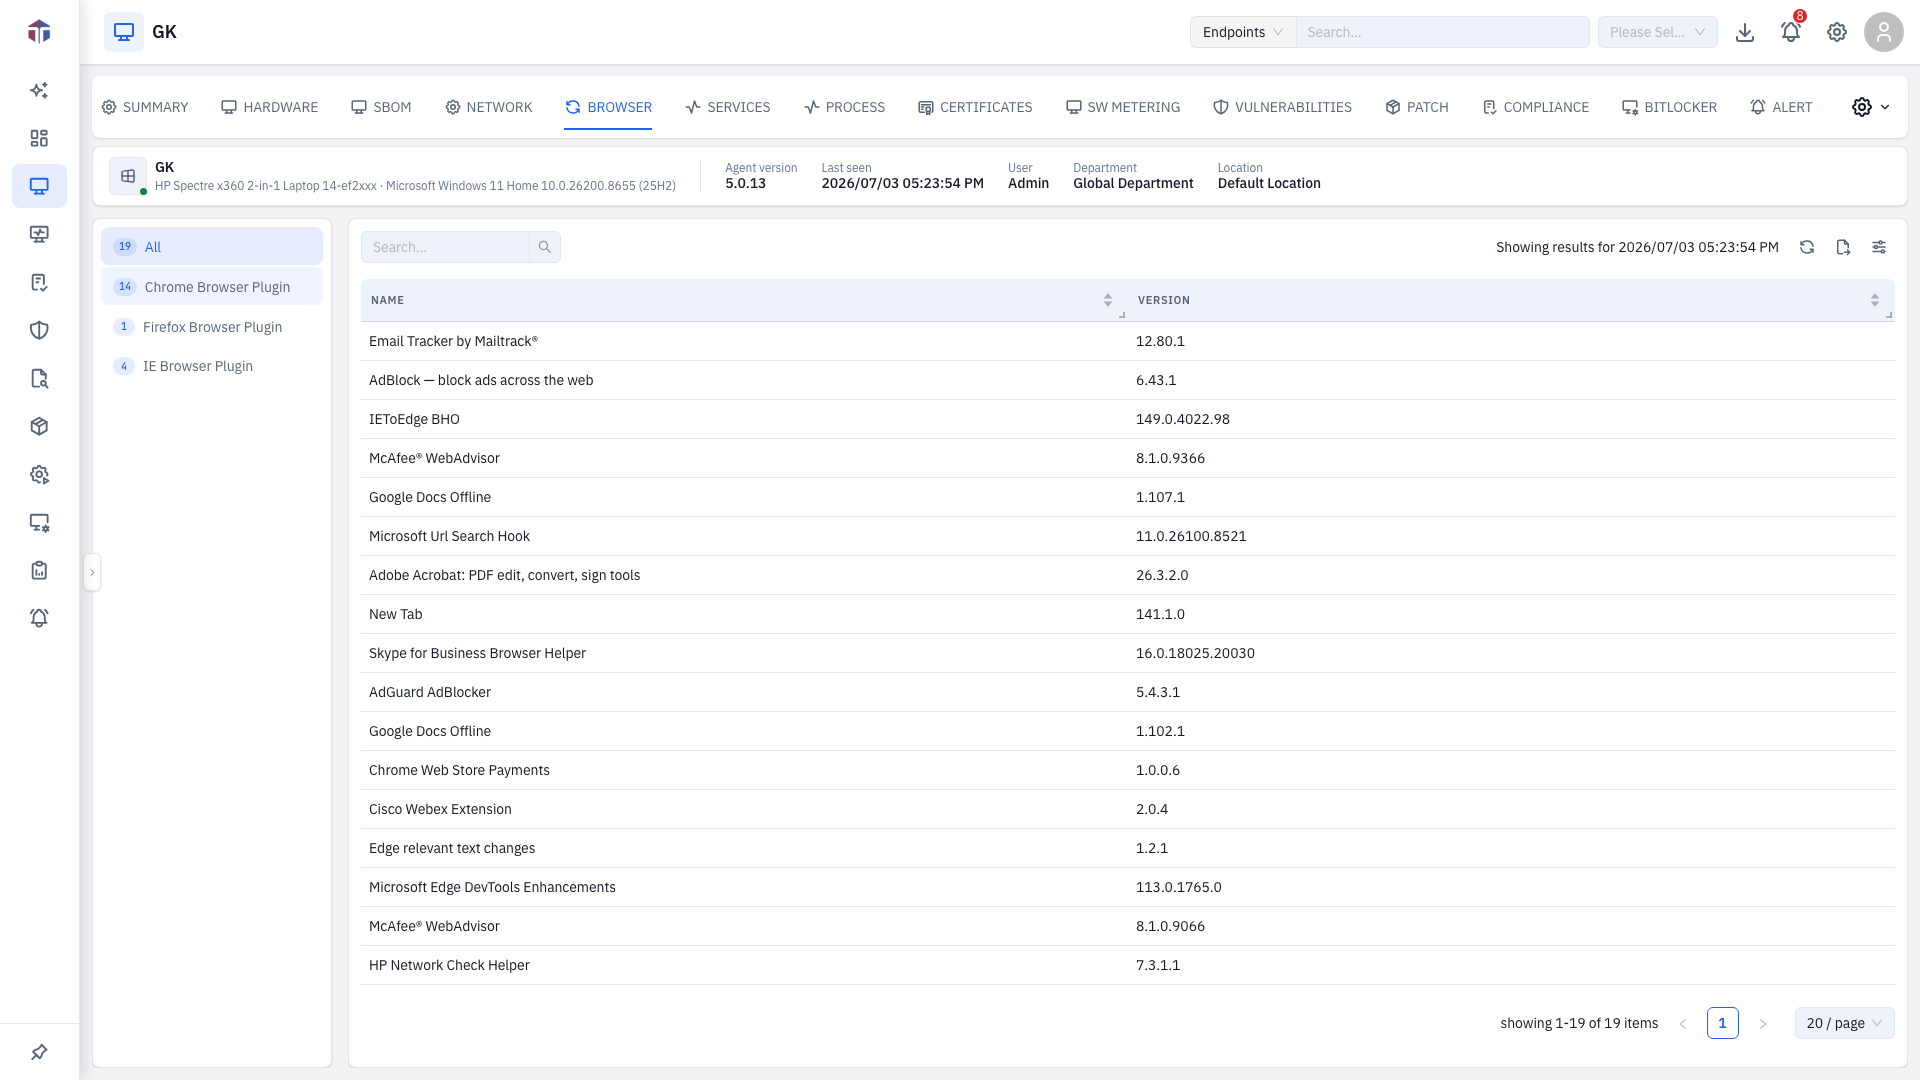The height and width of the screenshot is (1080, 1920).
Task: Select the Email Tracker by Mailtrack row
Action: (1127, 341)
